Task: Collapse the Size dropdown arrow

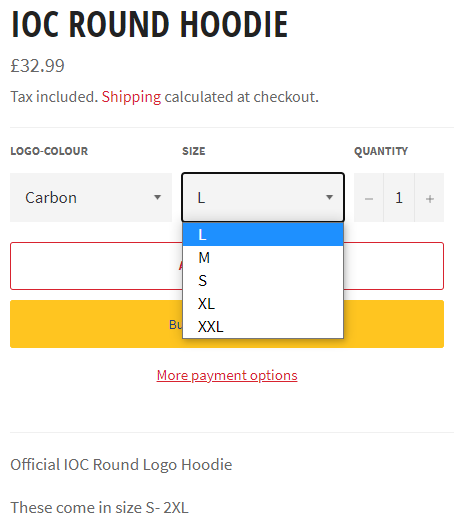Action: (329, 197)
